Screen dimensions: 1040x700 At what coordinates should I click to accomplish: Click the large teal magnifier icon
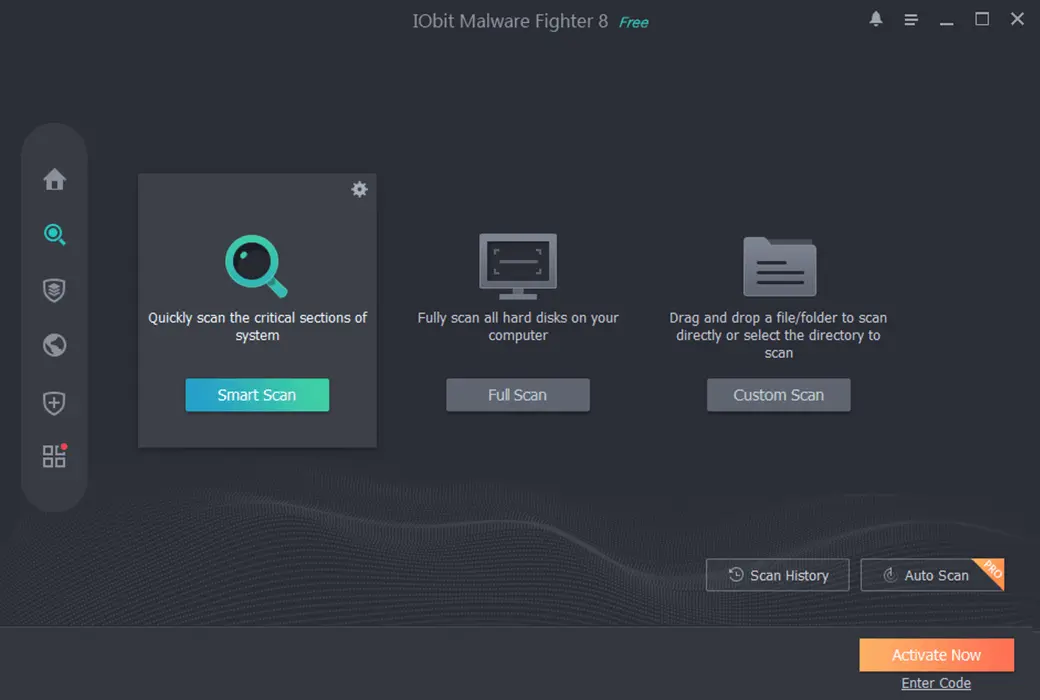tap(256, 265)
